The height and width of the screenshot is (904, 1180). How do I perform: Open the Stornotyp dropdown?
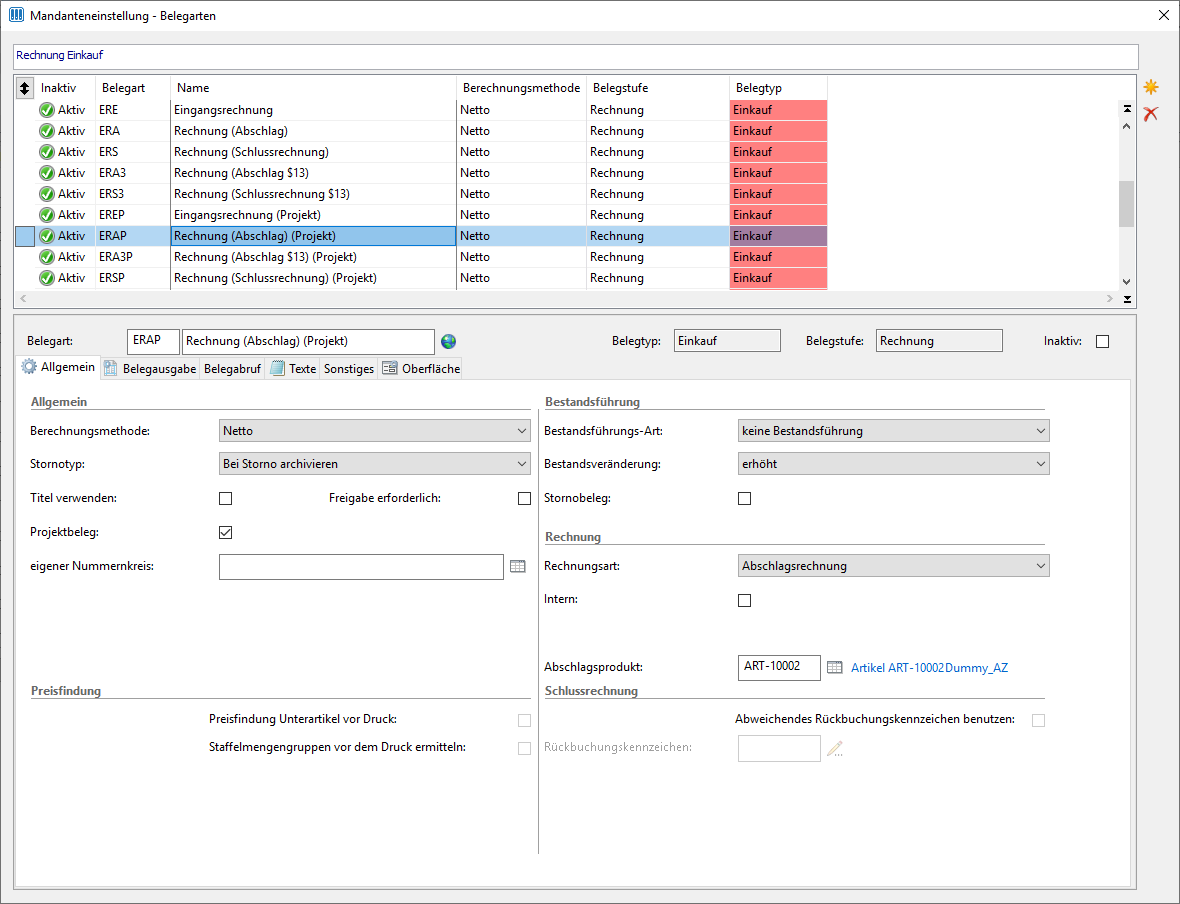[x=375, y=464]
